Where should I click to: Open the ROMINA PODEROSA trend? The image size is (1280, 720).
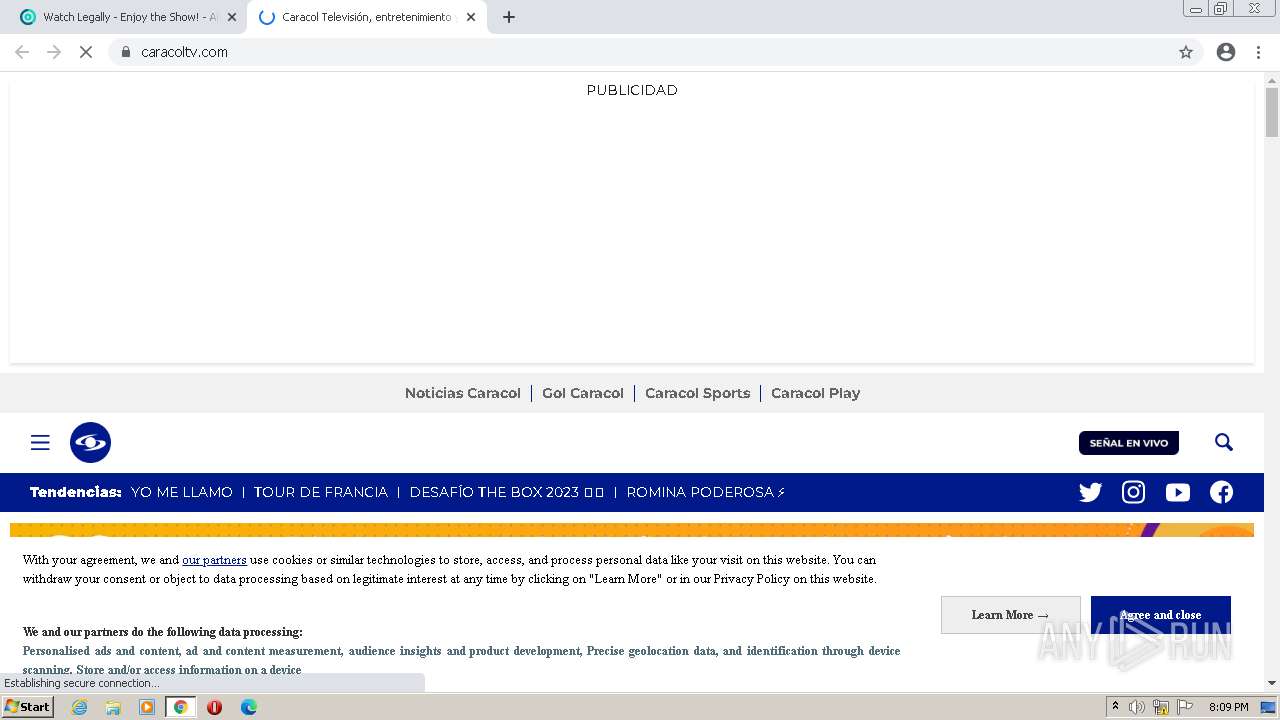coord(706,492)
